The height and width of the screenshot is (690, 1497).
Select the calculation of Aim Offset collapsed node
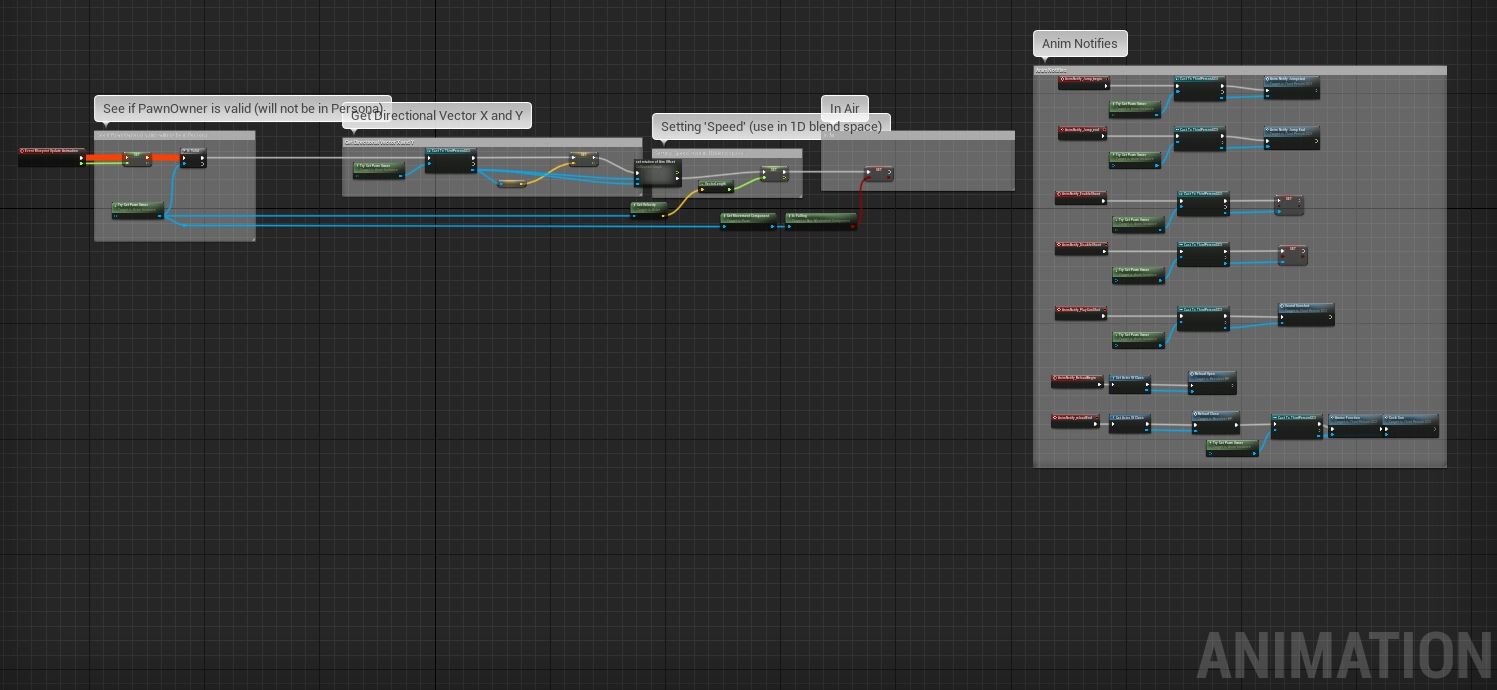(x=658, y=173)
